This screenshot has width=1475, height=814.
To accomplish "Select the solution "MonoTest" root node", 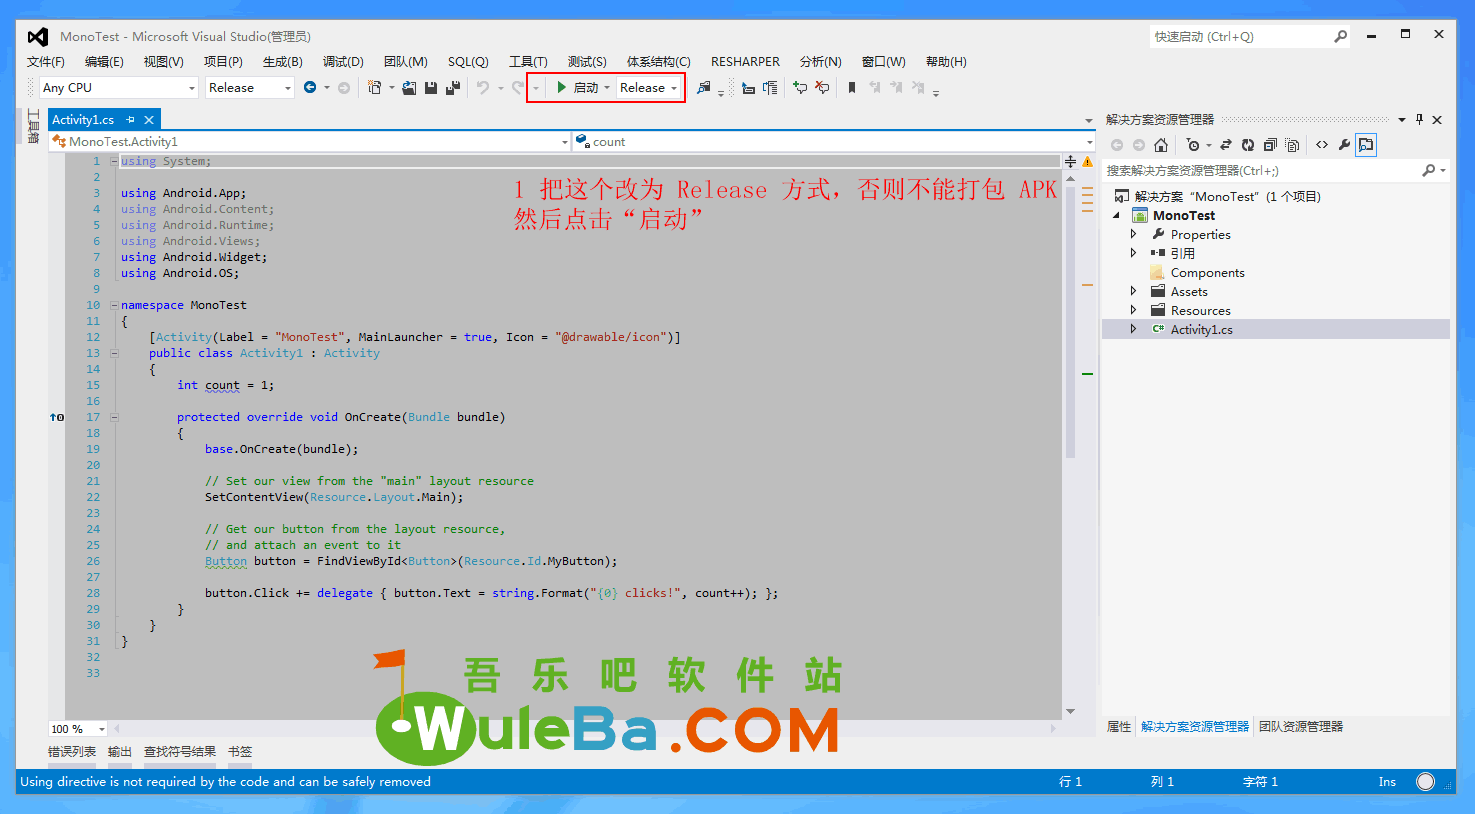I will [1218, 196].
